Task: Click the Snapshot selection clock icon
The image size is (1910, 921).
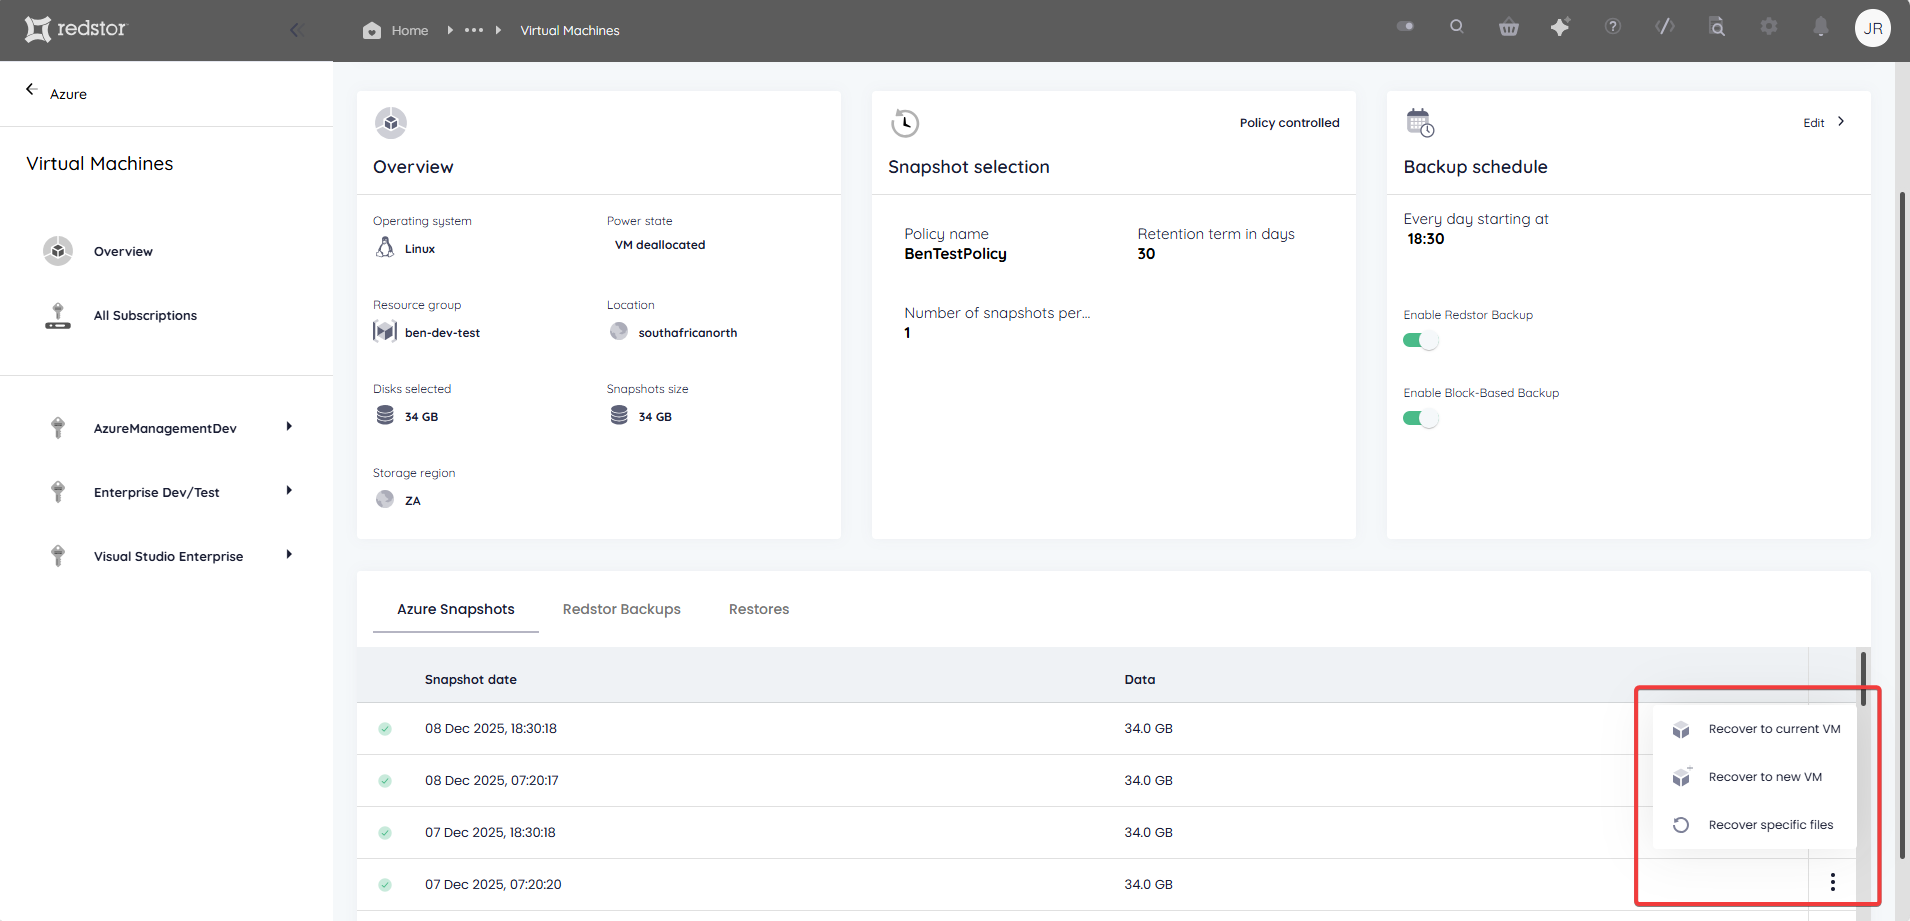Action: pos(905,123)
